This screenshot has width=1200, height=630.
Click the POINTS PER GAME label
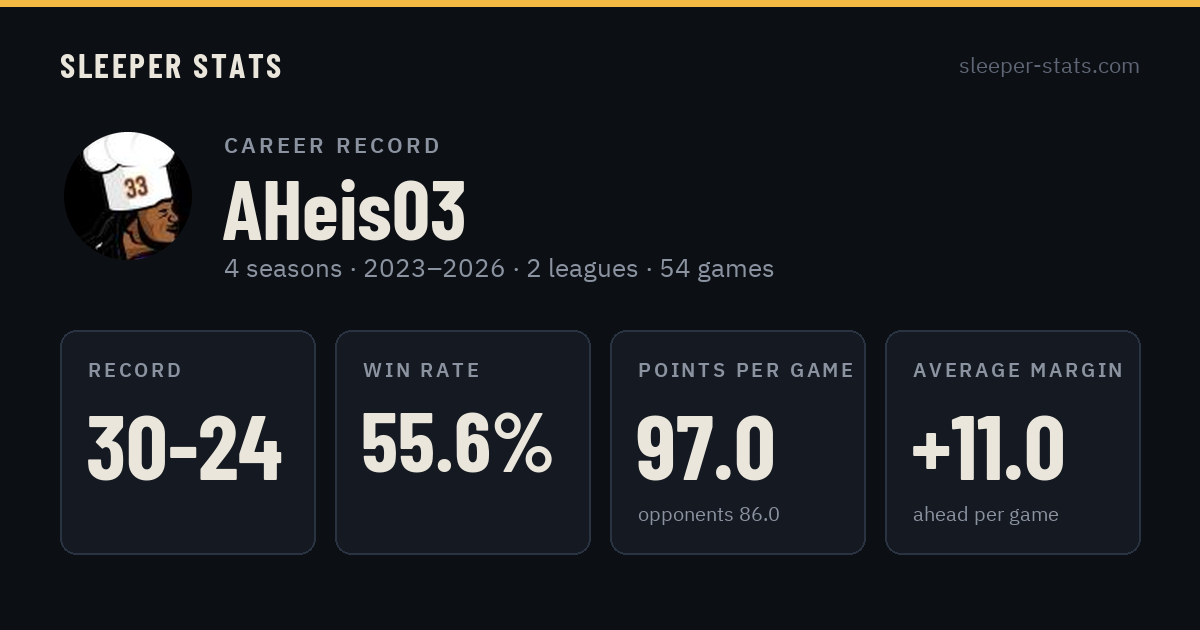(x=746, y=370)
